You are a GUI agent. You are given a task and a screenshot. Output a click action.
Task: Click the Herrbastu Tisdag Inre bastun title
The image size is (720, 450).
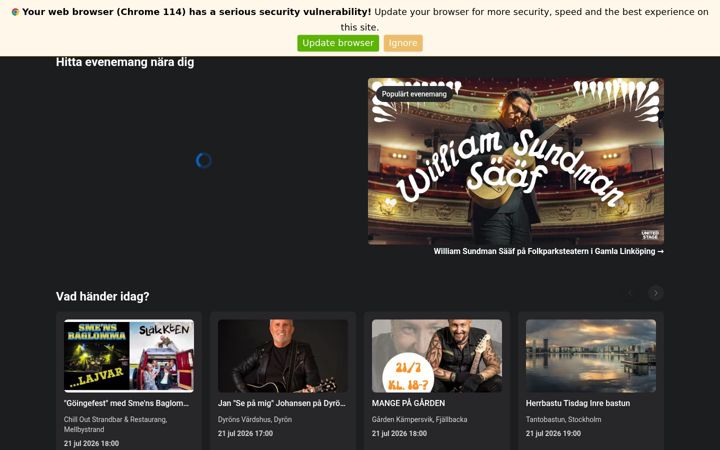click(x=578, y=403)
